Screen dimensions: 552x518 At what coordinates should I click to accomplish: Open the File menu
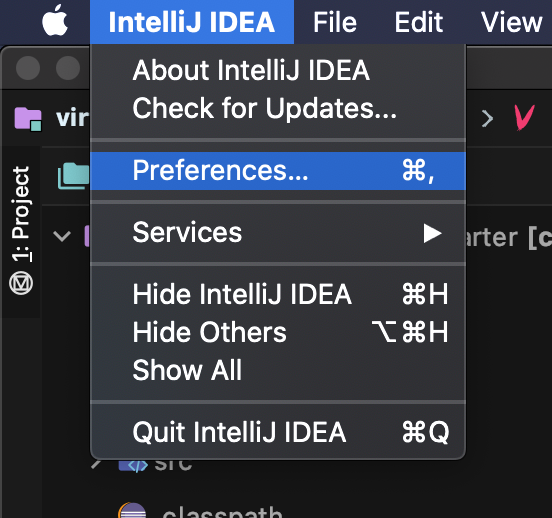pos(335,22)
